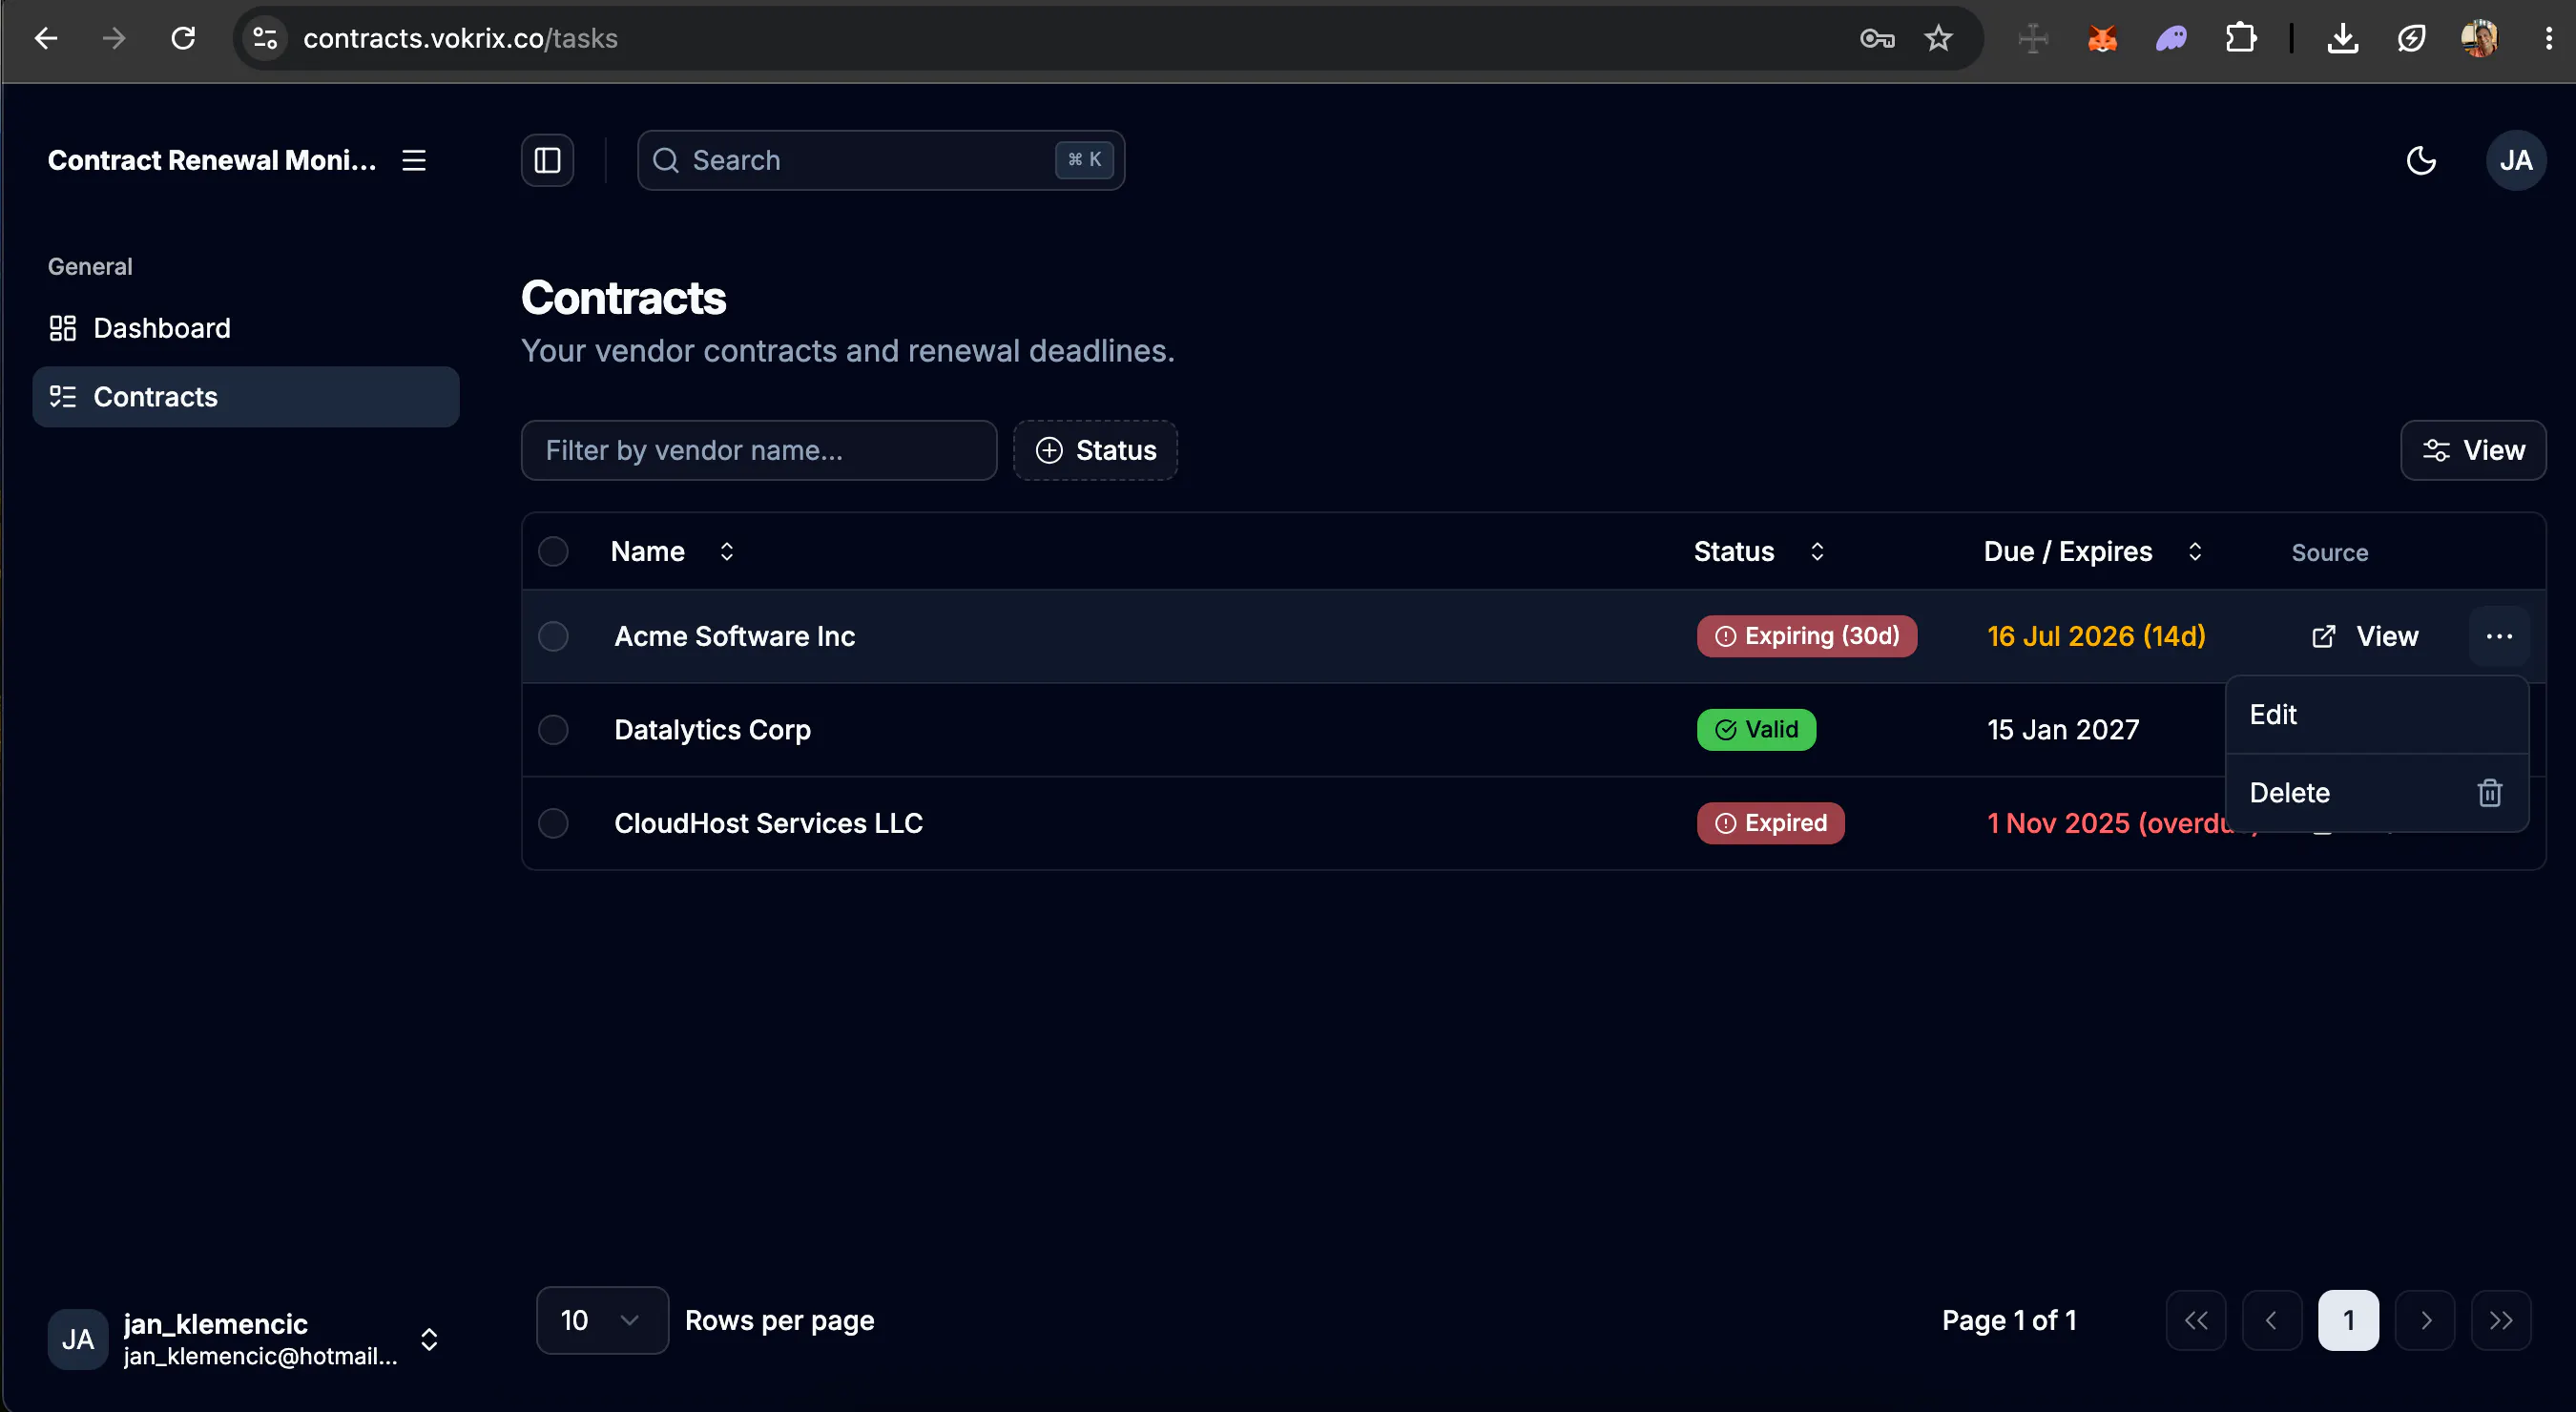The image size is (2576, 1412).
Task: Click the Source column header
Action: click(x=2329, y=552)
